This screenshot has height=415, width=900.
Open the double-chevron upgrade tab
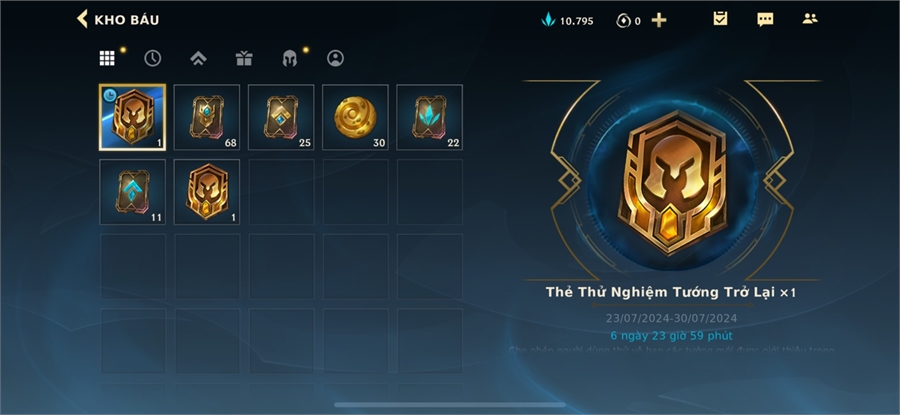click(198, 58)
